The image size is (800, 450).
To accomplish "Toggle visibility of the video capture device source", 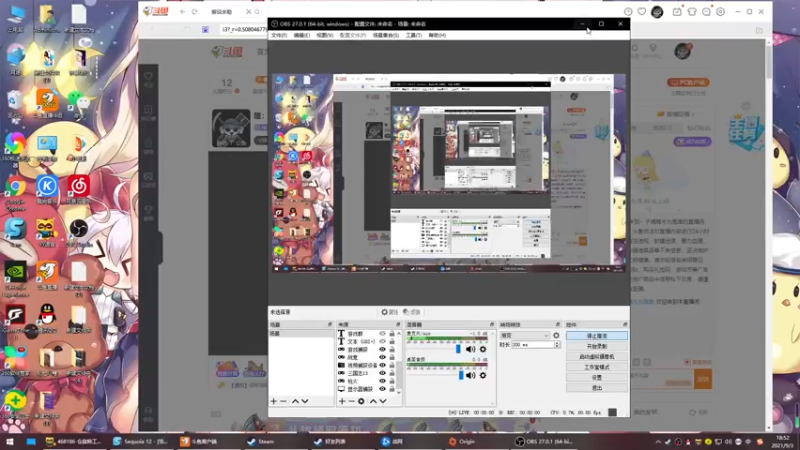I will click(x=382, y=365).
